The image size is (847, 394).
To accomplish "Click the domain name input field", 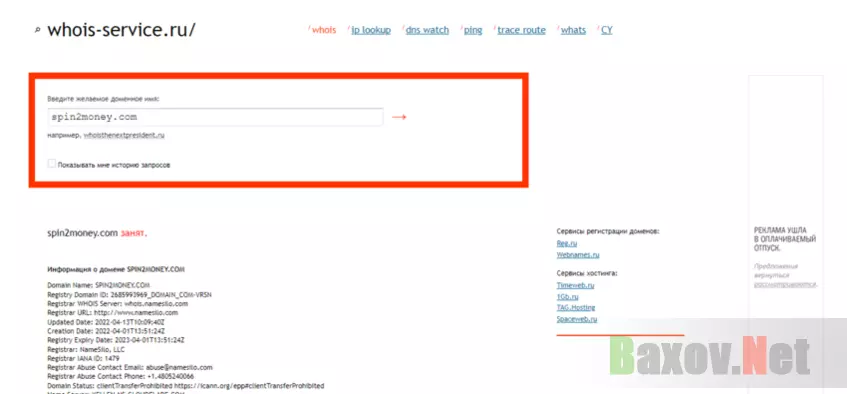I will 215,117.
